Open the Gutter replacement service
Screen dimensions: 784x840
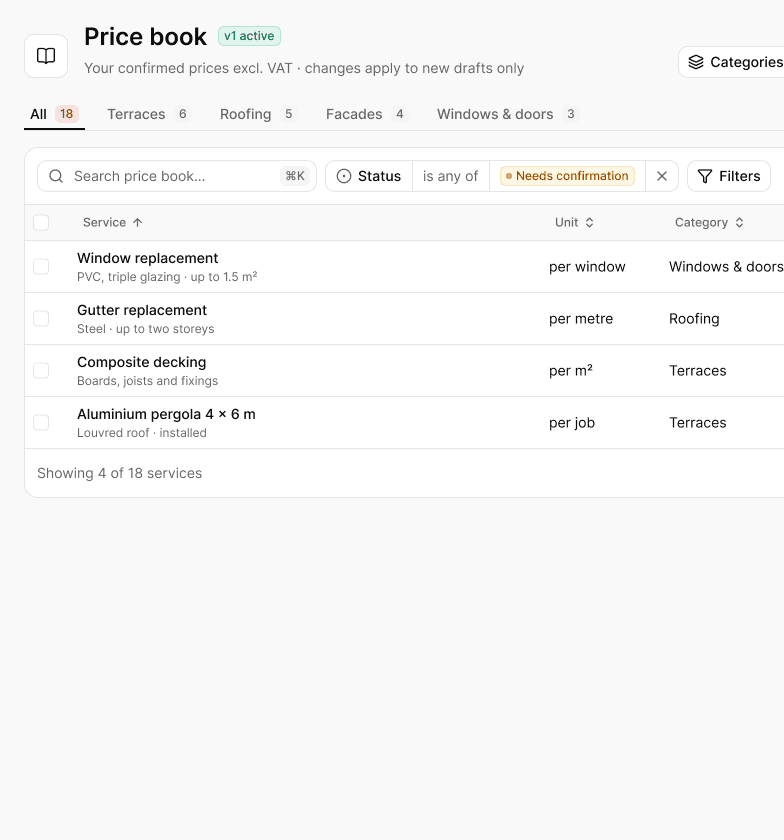(142, 310)
